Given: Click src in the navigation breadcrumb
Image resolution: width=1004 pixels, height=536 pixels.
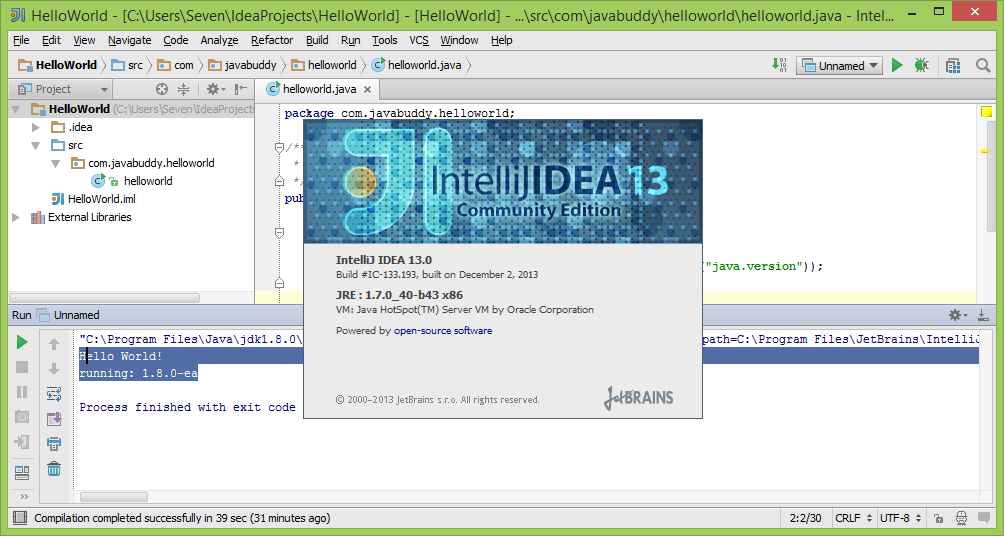Looking at the screenshot, I should coord(127,65).
